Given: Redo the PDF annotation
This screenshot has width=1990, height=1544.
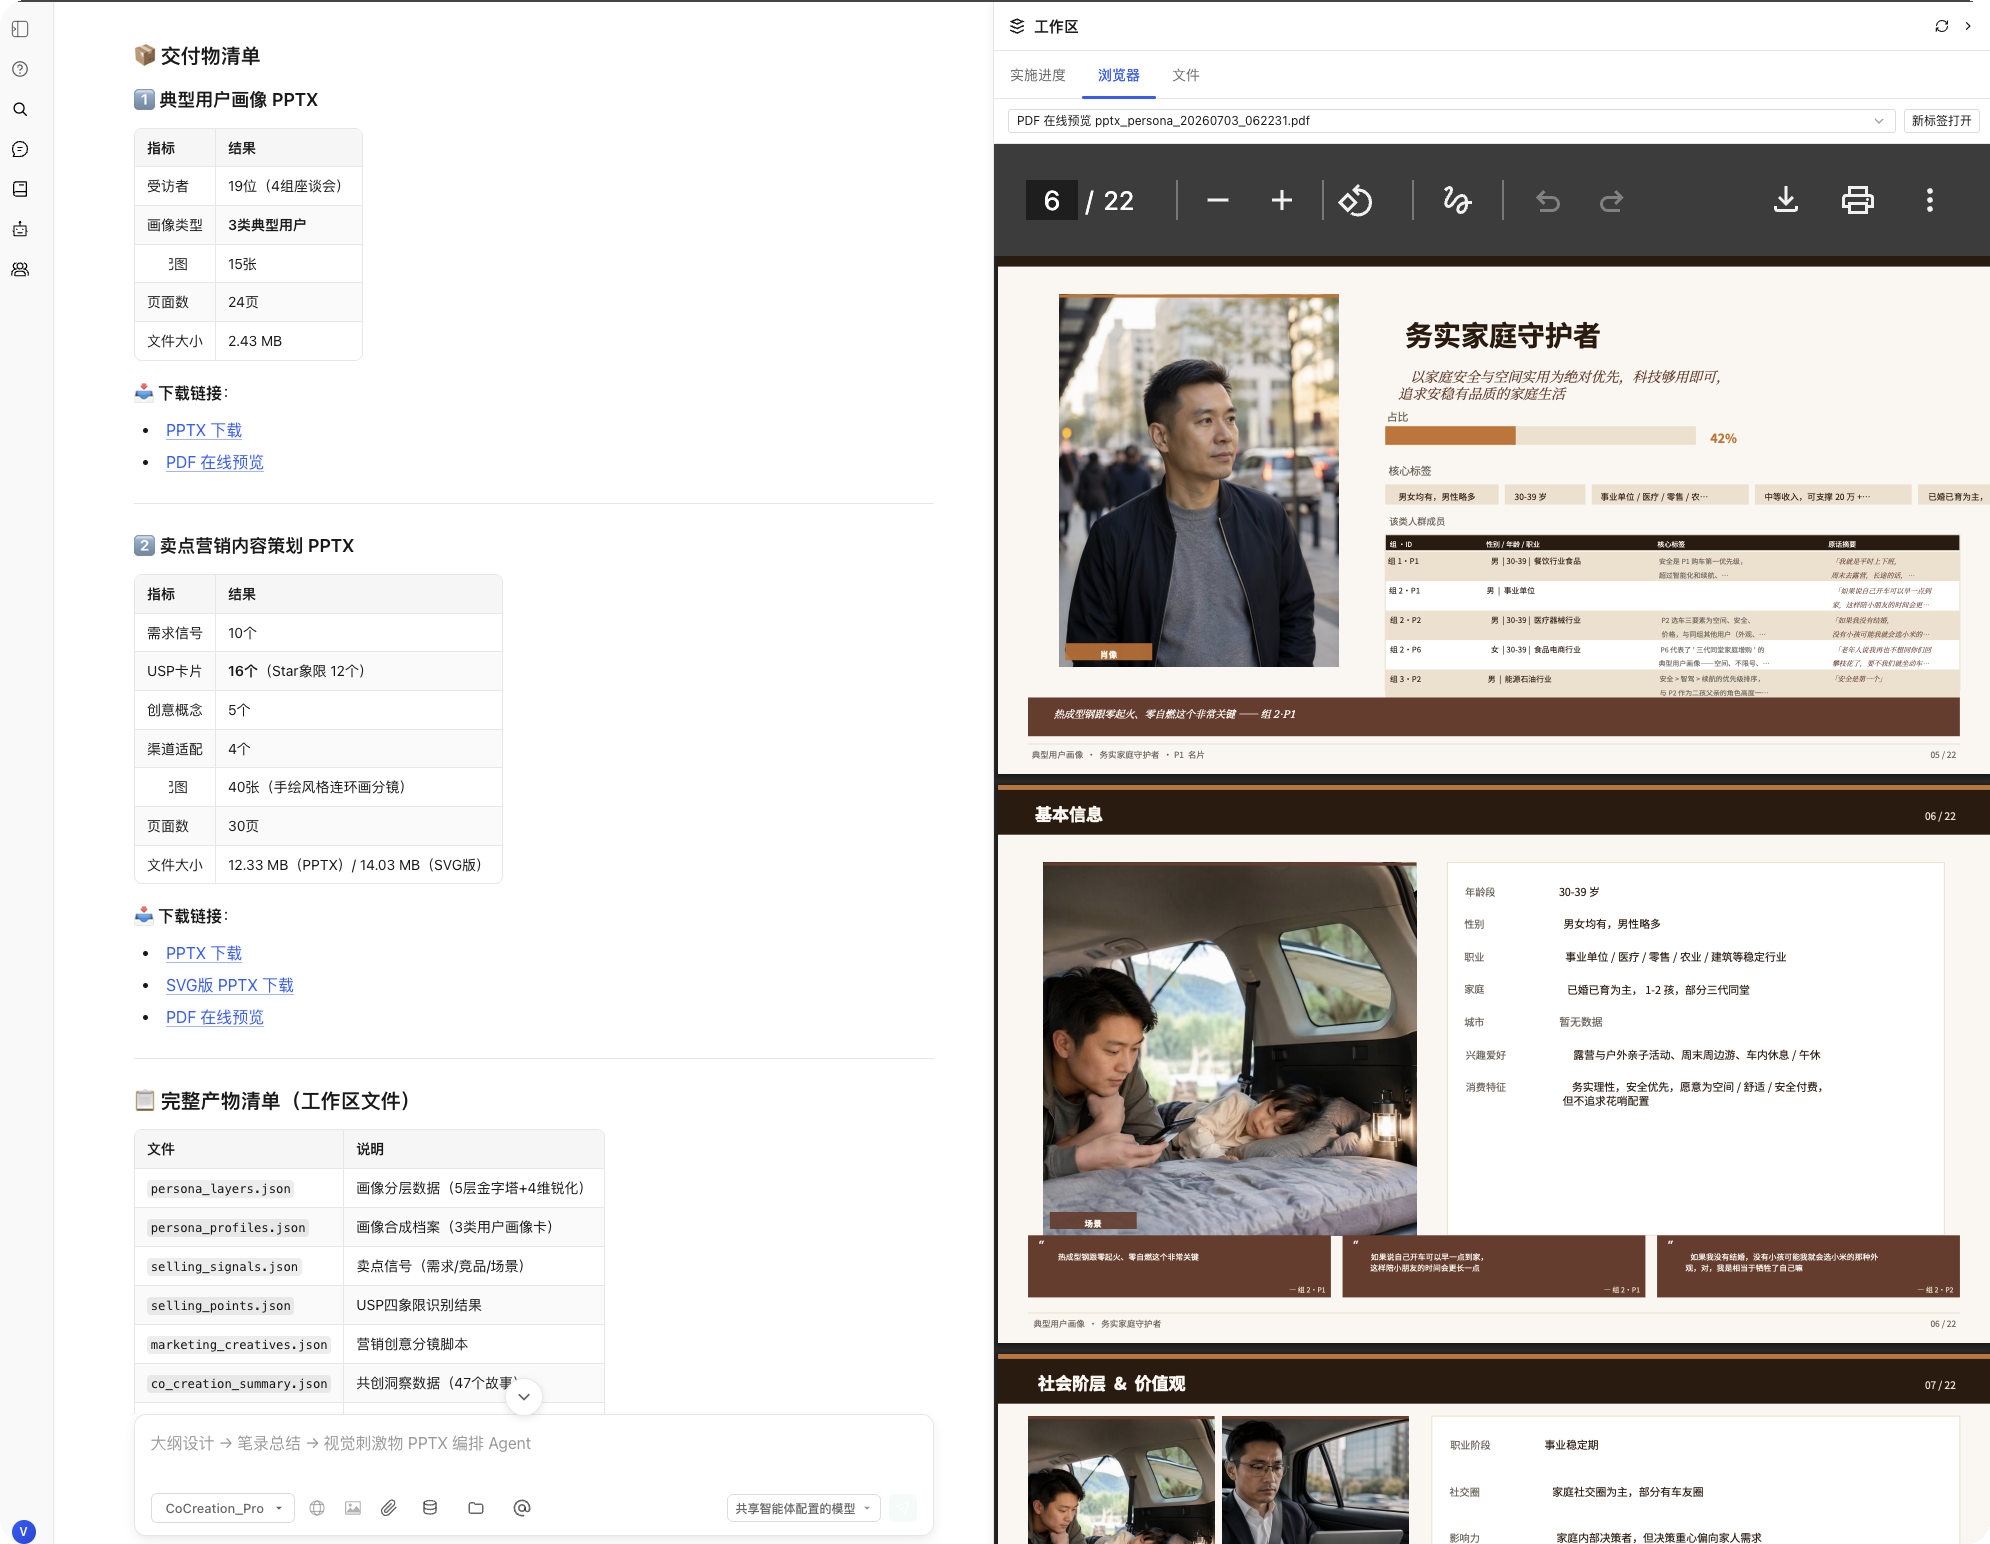Looking at the screenshot, I should tap(1611, 201).
